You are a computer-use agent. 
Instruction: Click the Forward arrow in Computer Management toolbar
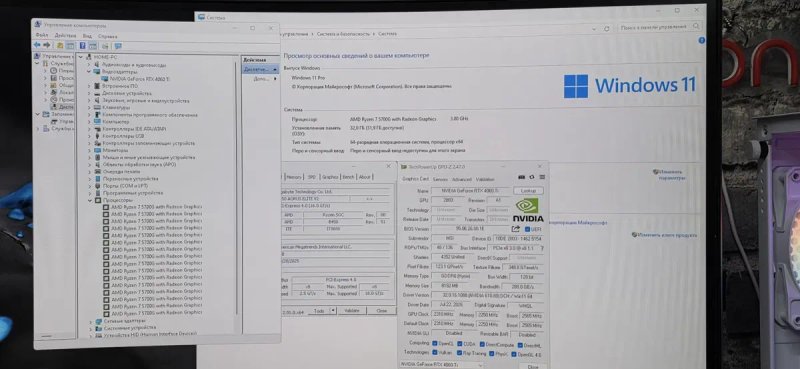click(47, 45)
